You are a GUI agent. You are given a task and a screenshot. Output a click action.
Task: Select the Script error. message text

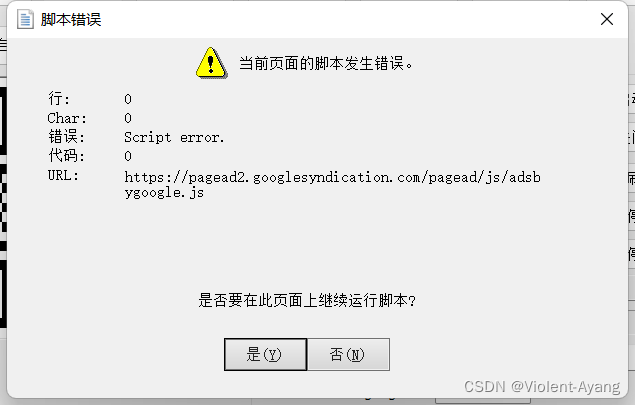(x=174, y=137)
